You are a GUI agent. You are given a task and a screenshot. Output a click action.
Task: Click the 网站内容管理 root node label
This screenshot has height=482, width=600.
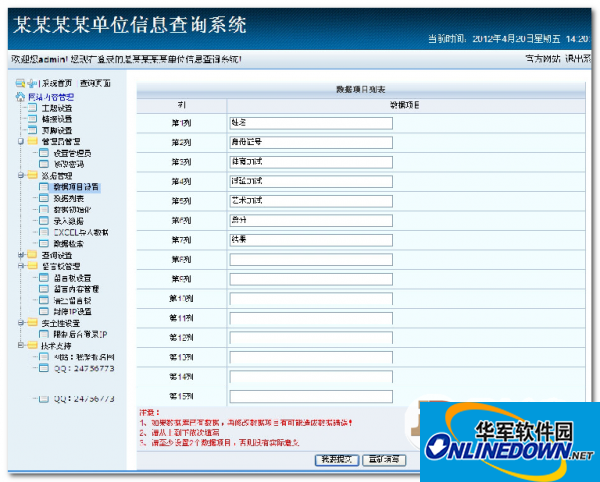coord(51,97)
